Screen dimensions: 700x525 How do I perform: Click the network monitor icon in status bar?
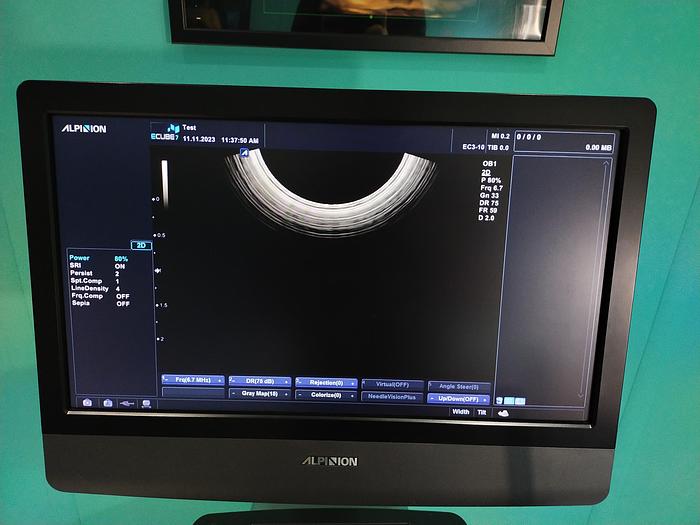146,403
